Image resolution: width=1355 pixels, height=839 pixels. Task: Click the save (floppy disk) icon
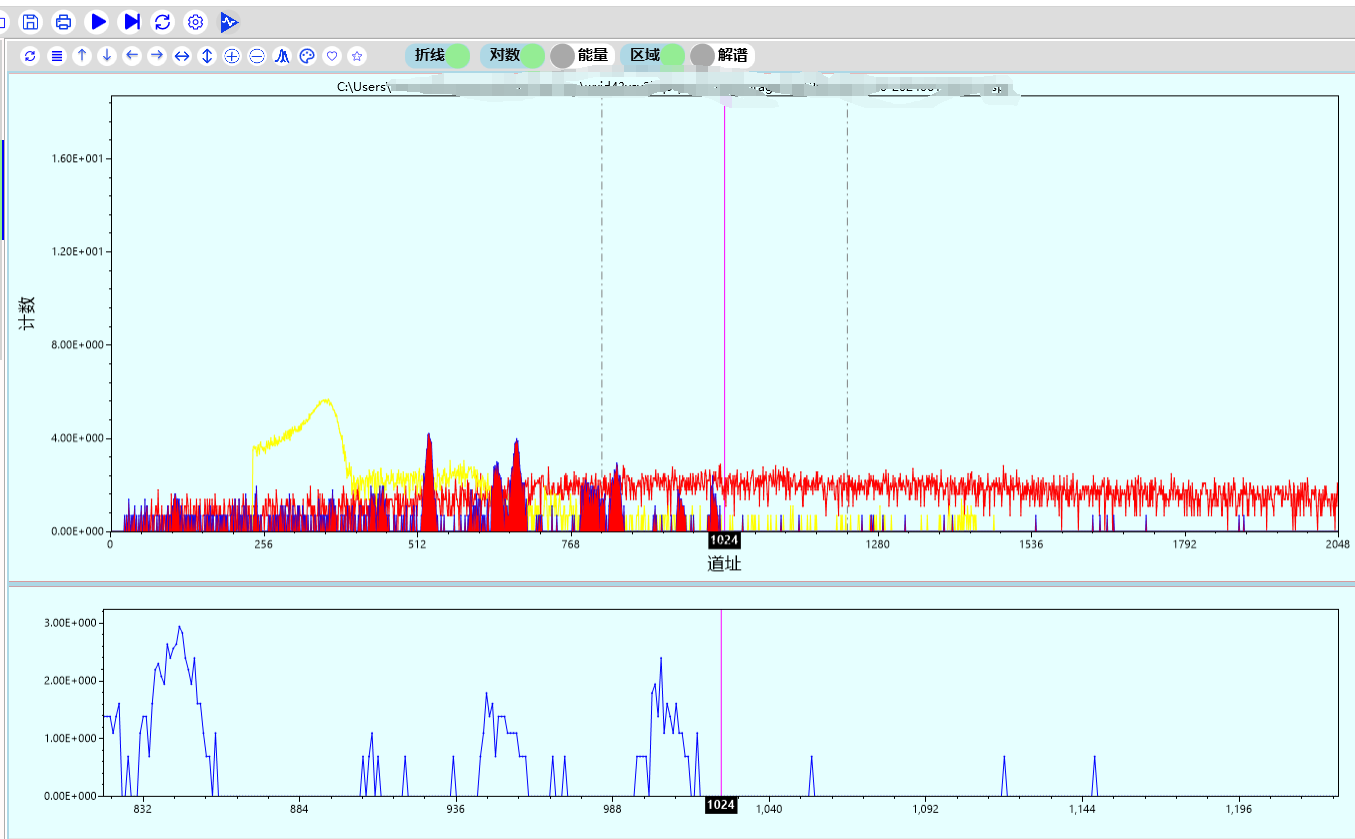(x=31, y=21)
